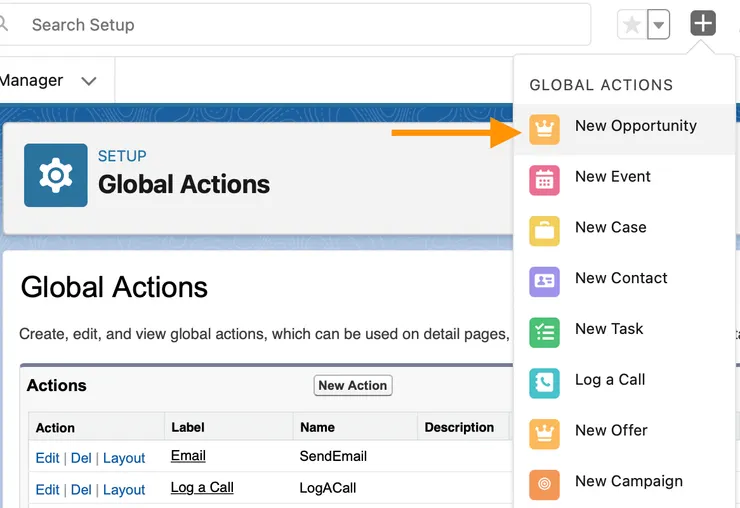Click the Log a Call phone icon

point(544,382)
